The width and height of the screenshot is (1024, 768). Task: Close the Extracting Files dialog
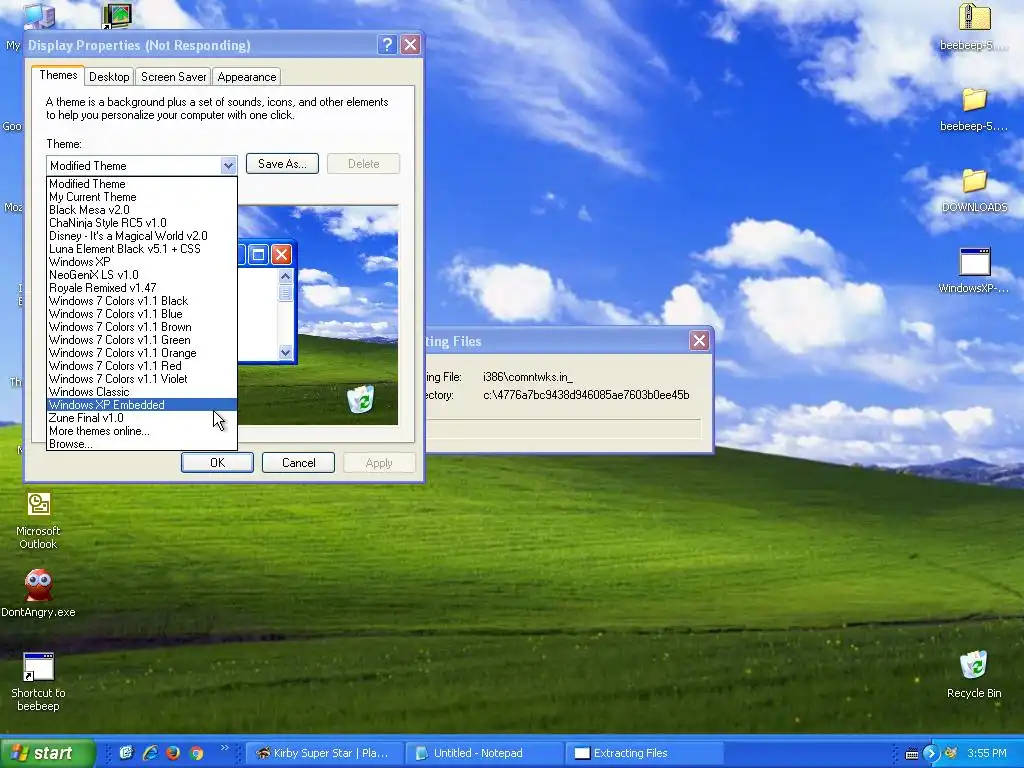coord(699,341)
